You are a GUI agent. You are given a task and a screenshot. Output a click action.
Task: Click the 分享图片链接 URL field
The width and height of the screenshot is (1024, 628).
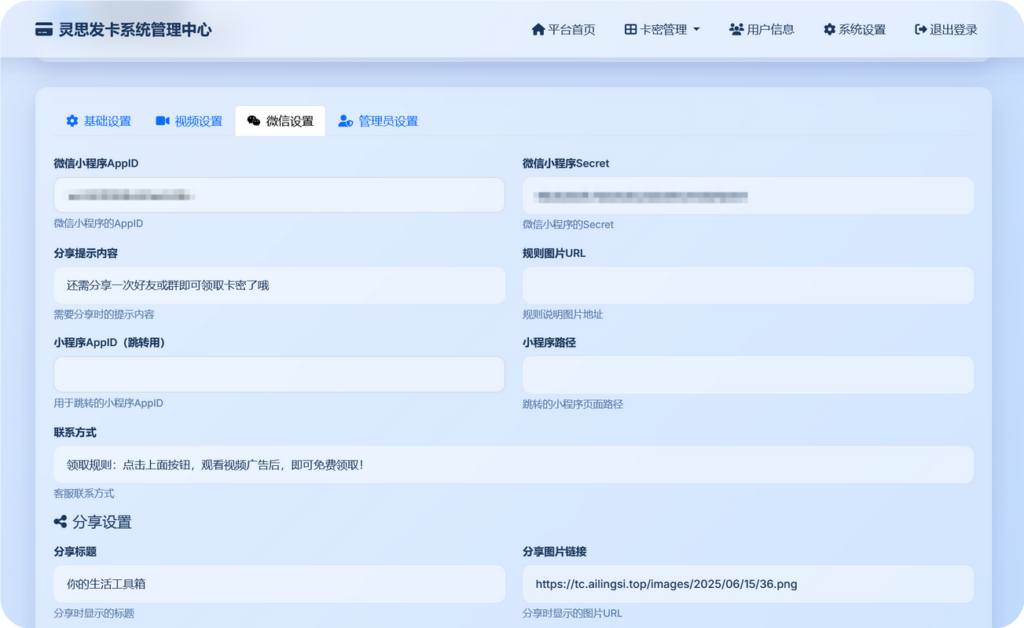point(747,584)
